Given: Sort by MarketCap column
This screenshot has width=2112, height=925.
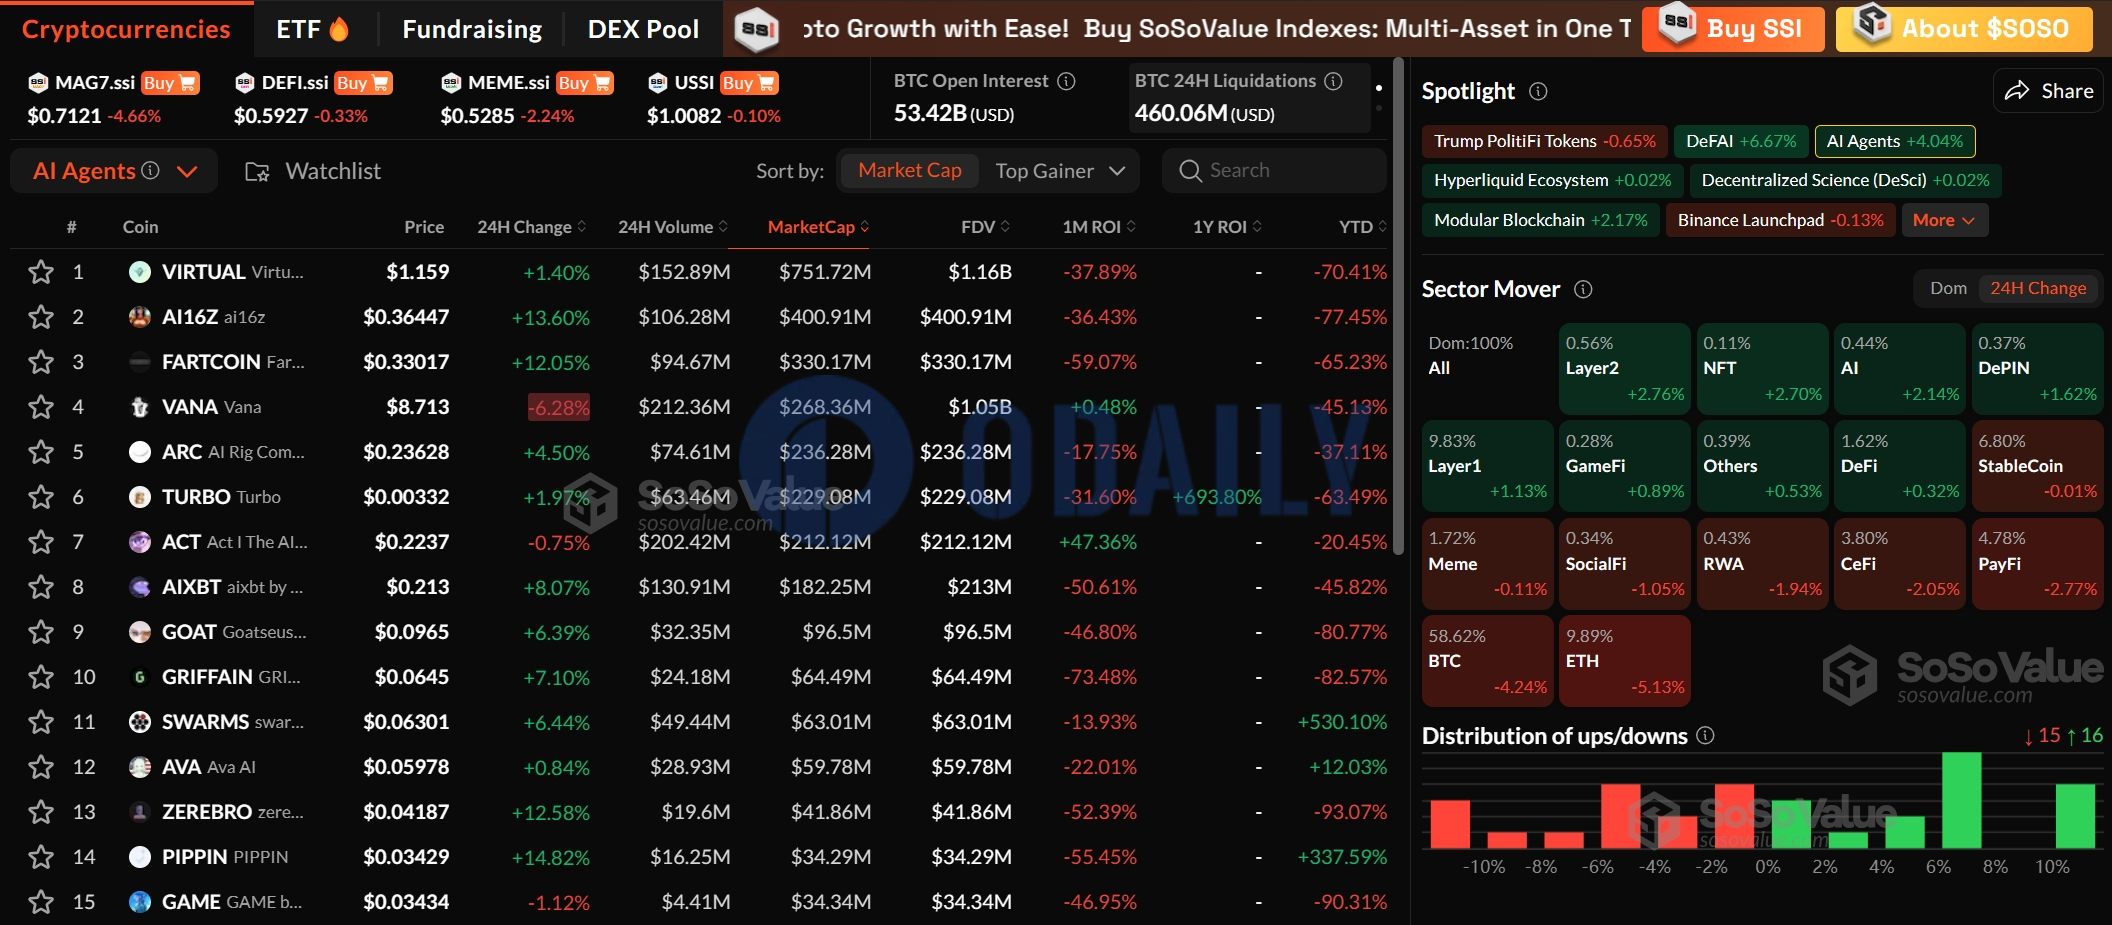Looking at the screenshot, I should point(818,227).
